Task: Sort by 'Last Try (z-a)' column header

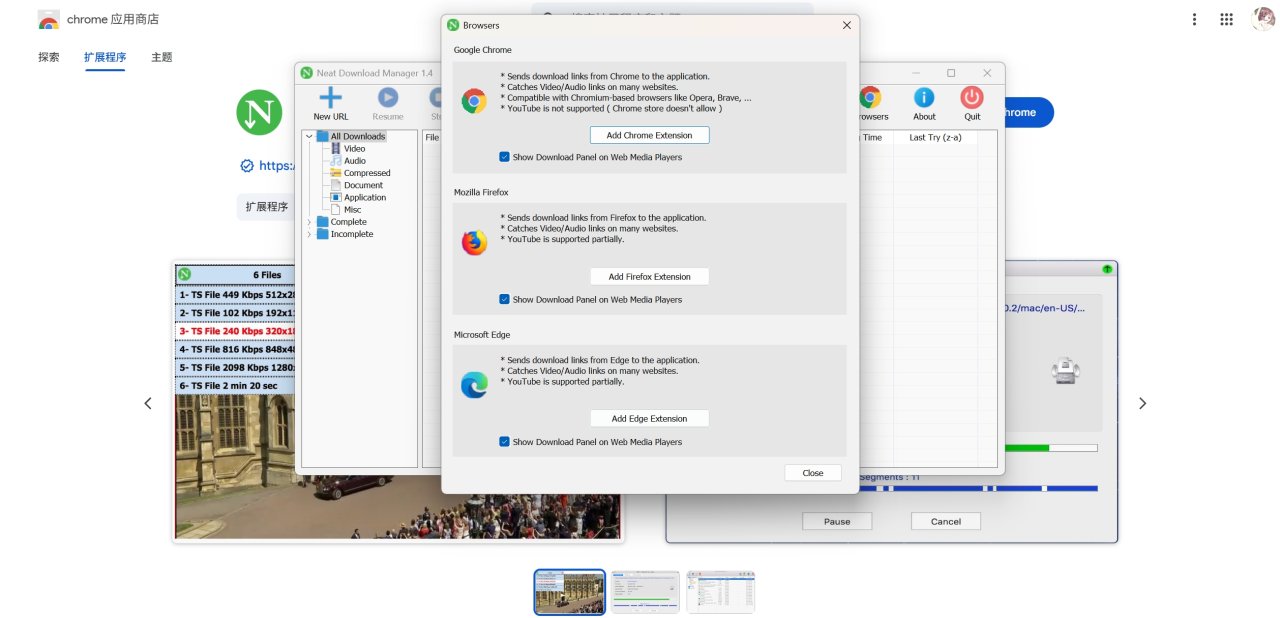Action: 936,137
